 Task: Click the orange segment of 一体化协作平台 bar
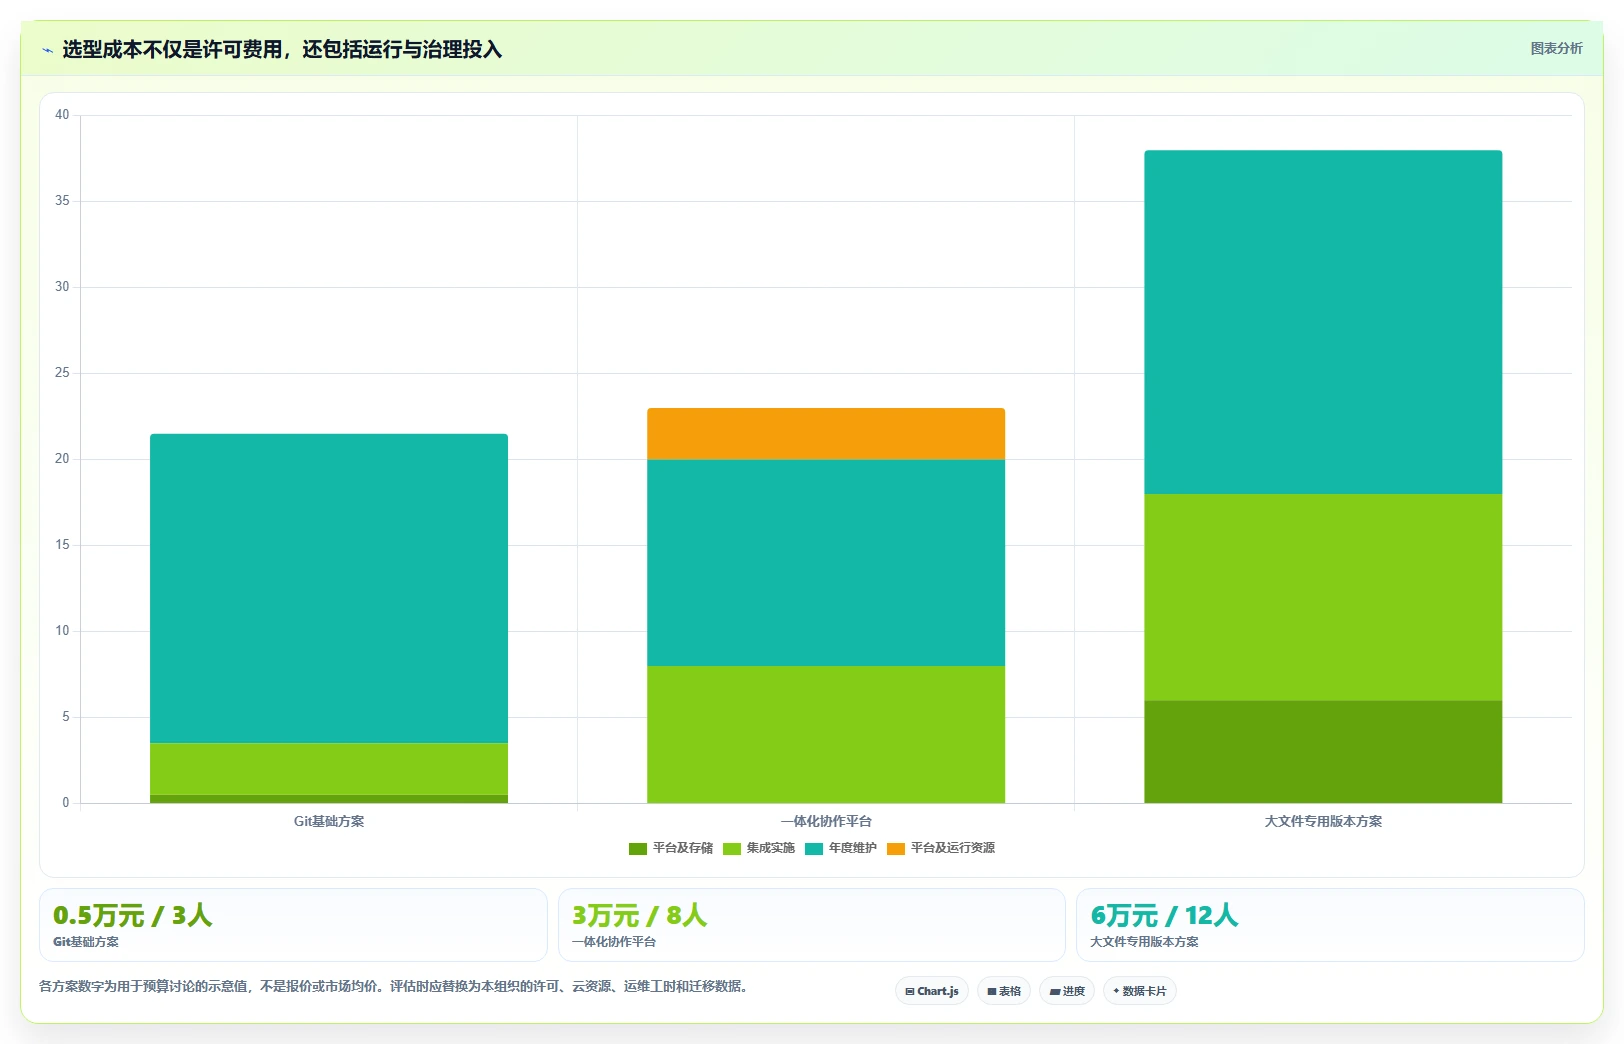point(826,434)
